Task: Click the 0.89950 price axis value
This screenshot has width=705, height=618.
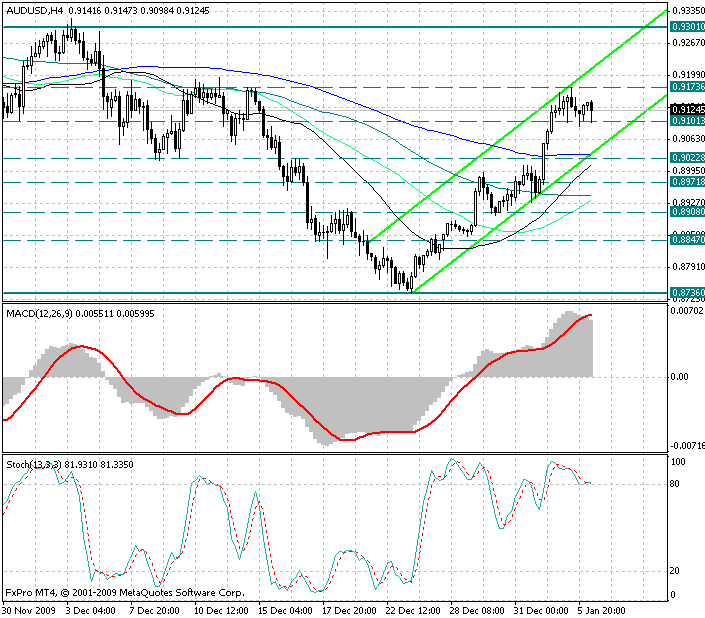Action: 687,171
